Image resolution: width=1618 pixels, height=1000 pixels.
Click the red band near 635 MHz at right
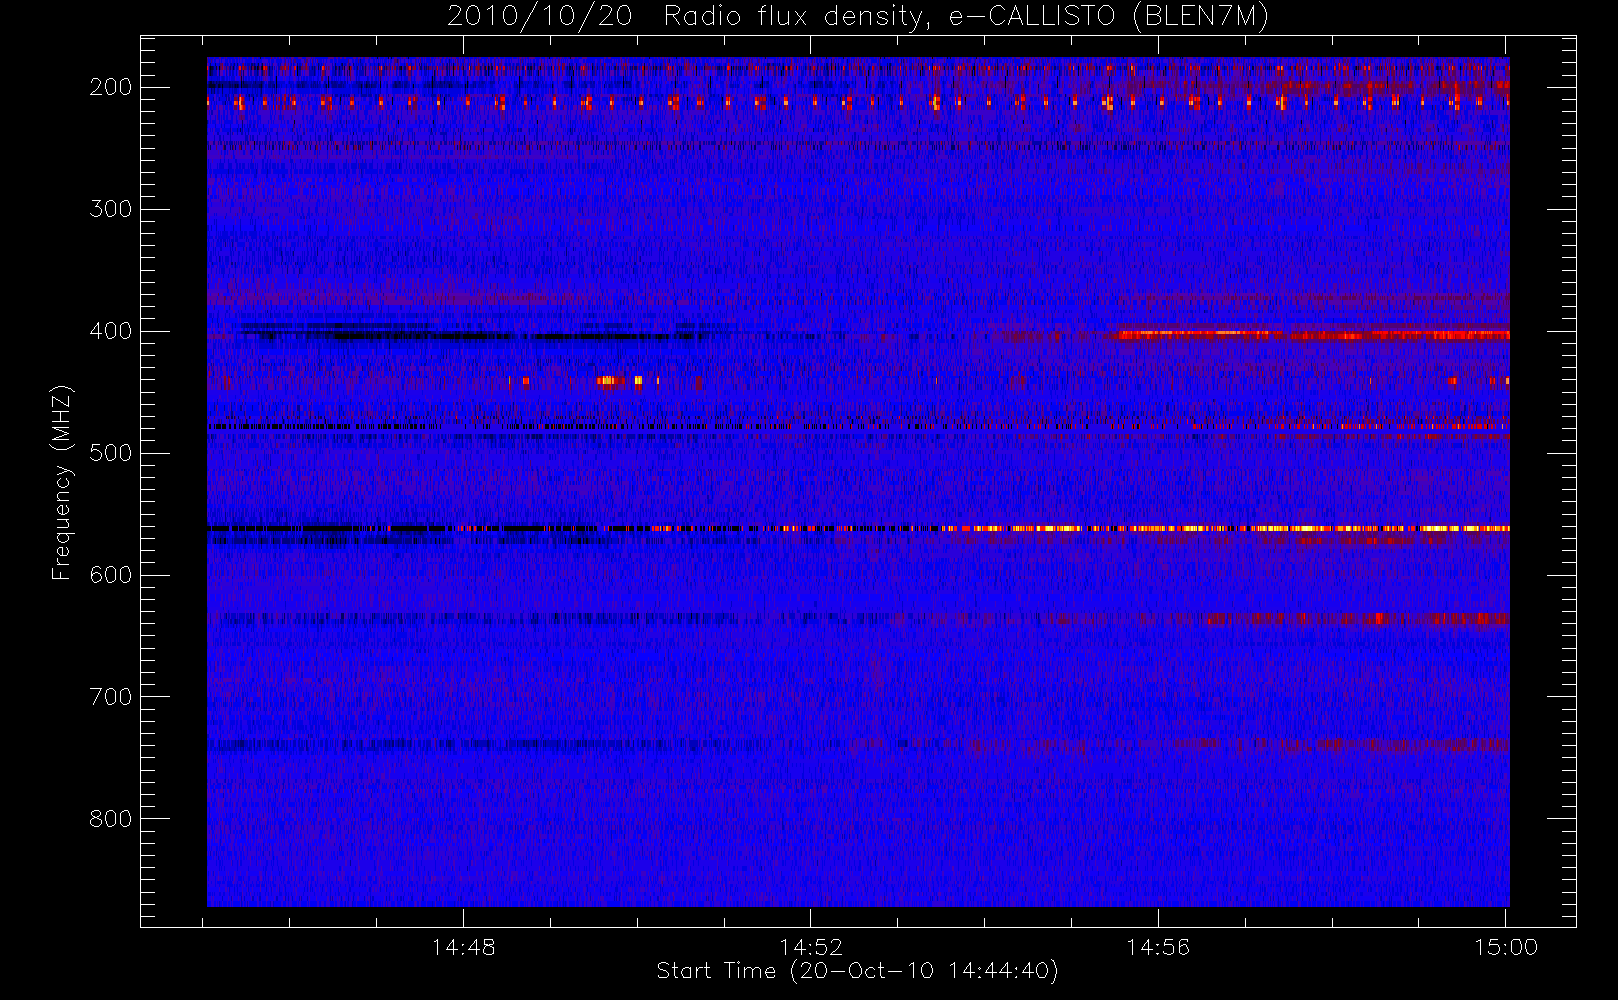1357,619
